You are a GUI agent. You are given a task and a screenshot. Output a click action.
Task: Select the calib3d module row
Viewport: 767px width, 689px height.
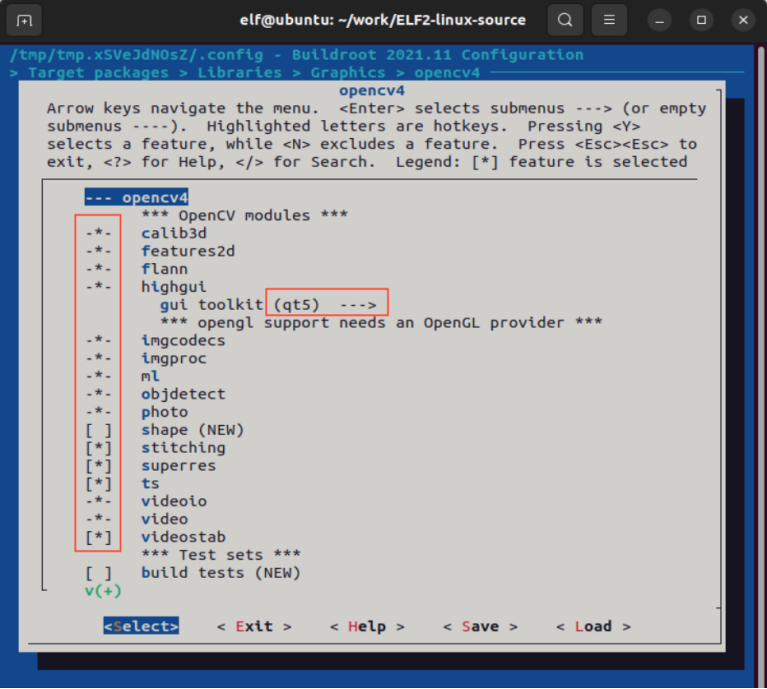(x=146, y=233)
